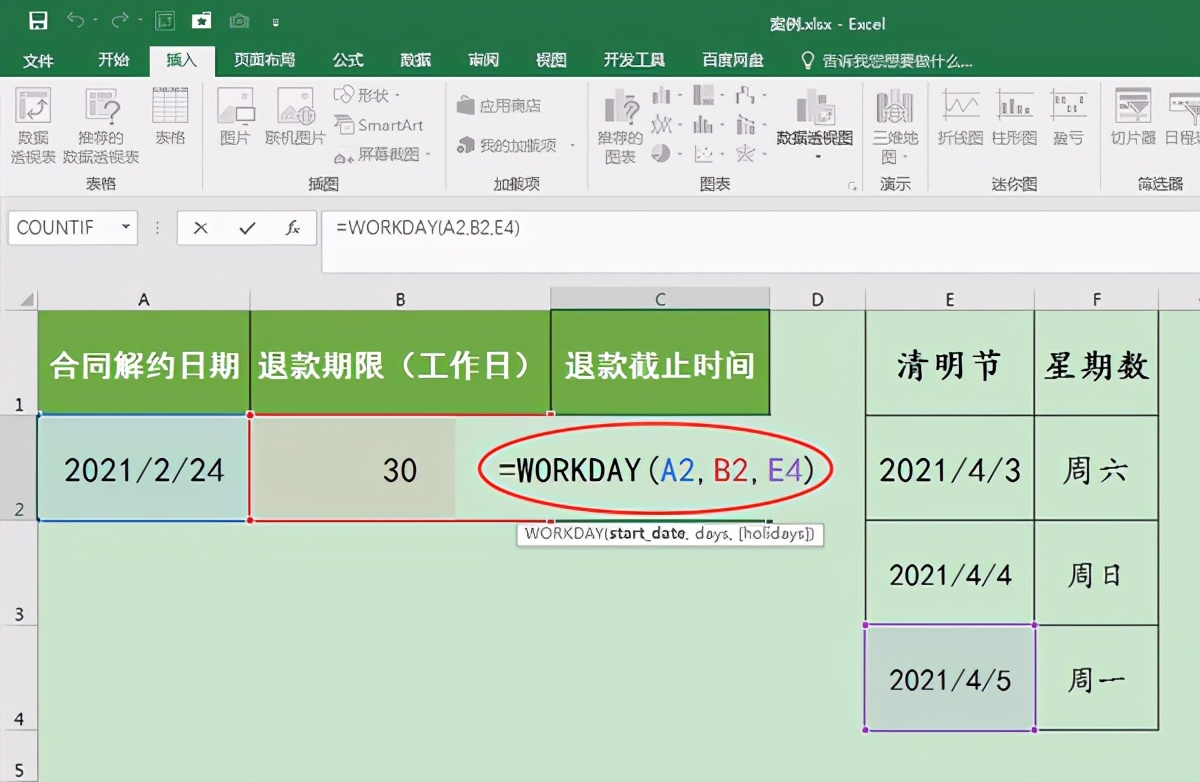
Task: Select the 周六 cell
Action: coord(1096,468)
